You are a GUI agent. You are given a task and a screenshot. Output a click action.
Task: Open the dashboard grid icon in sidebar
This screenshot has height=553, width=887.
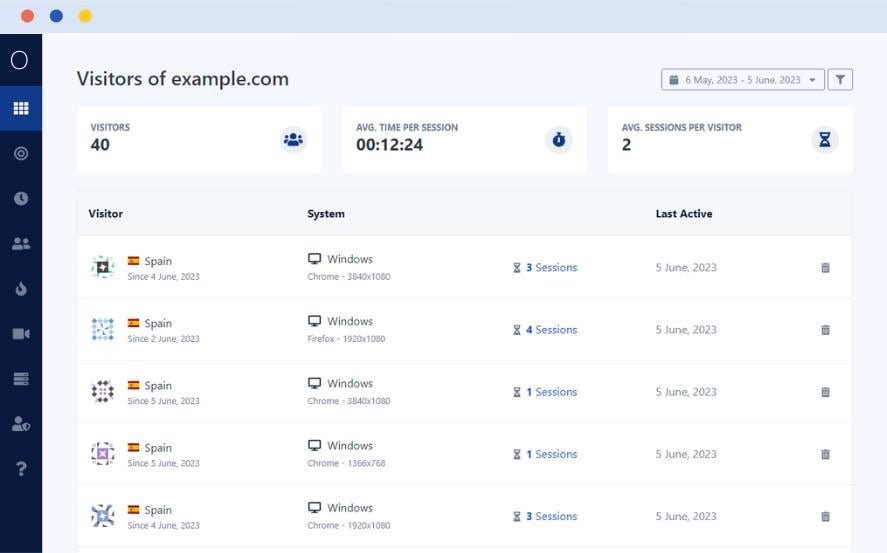point(20,108)
